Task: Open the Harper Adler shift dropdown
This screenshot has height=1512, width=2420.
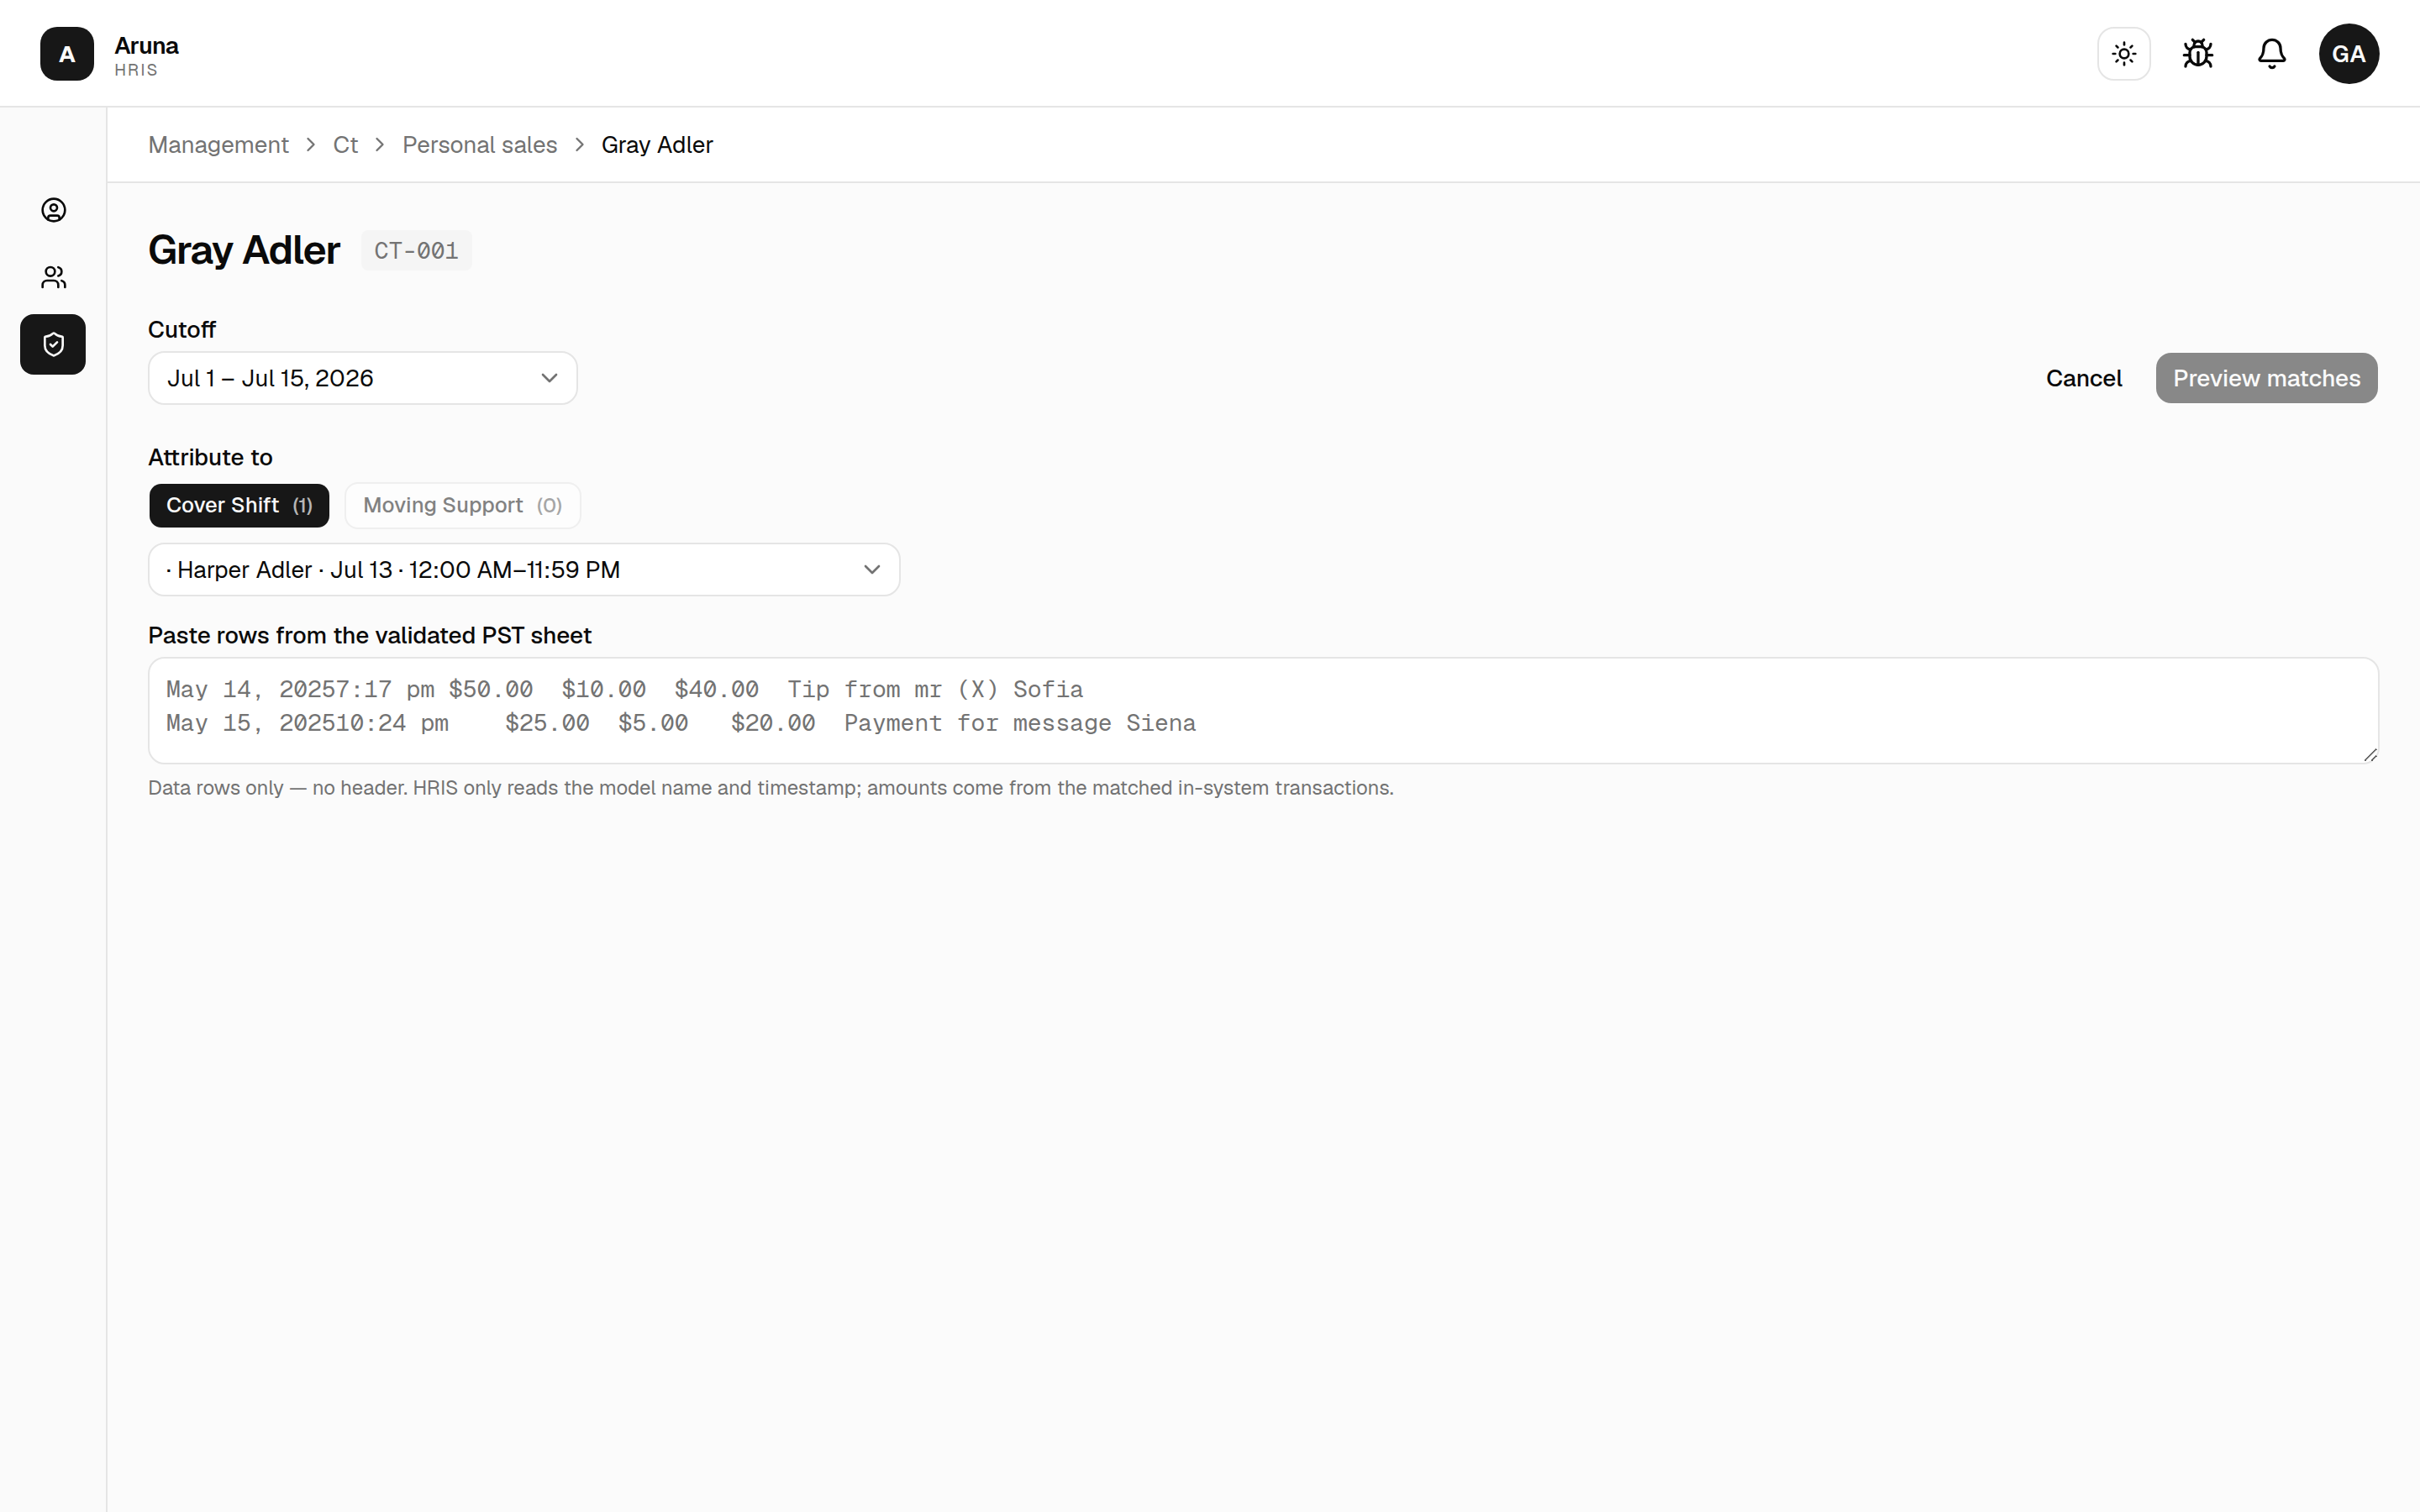Action: click(x=524, y=570)
